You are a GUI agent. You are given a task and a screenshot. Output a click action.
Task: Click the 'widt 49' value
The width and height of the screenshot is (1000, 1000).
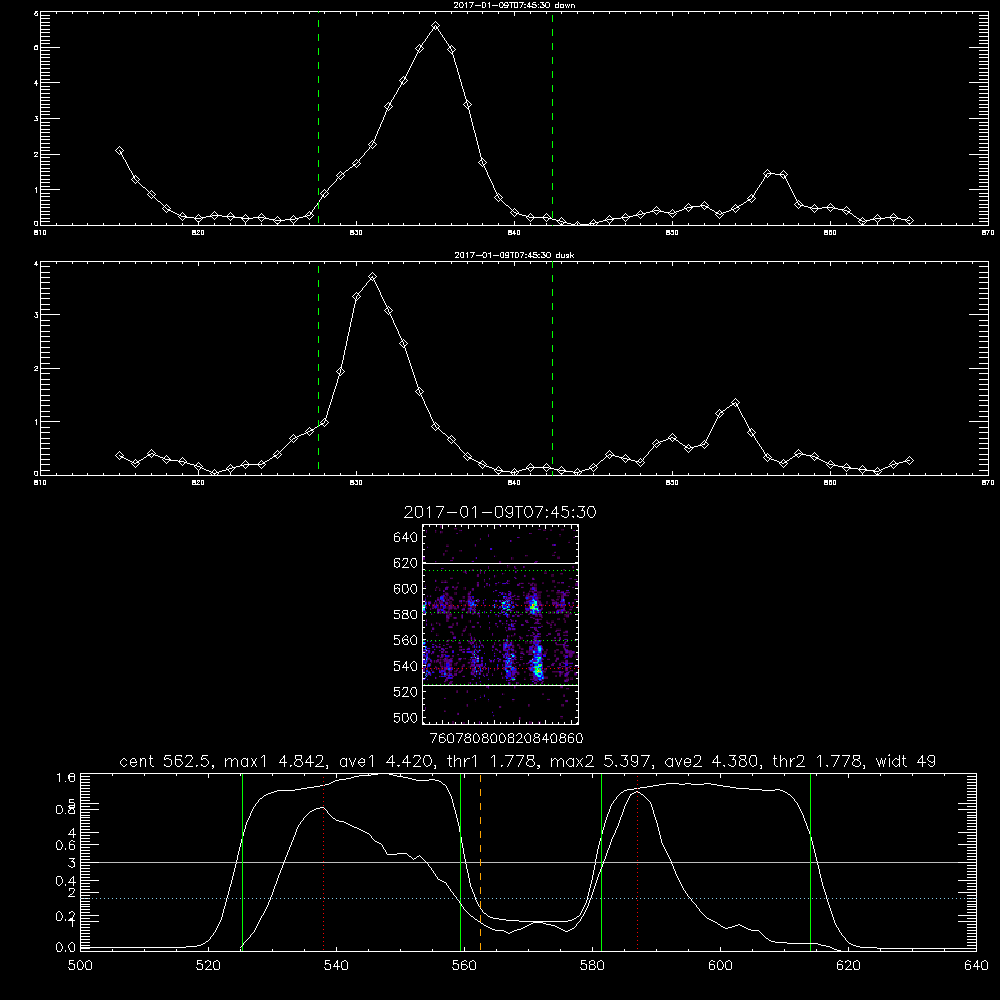tap(906, 761)
